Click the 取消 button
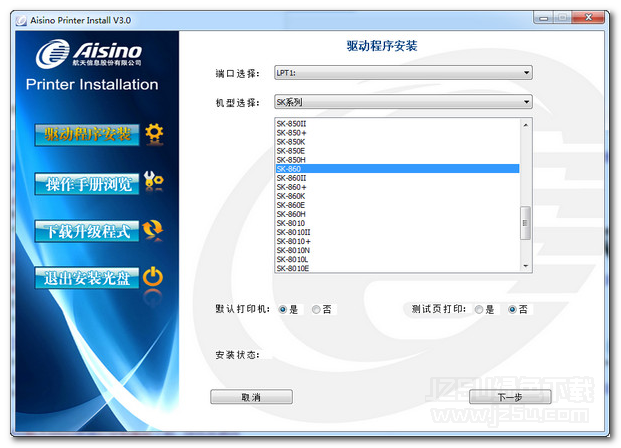Image resolution: width=621 pixels, height=448 pixels. click(251, 397)
